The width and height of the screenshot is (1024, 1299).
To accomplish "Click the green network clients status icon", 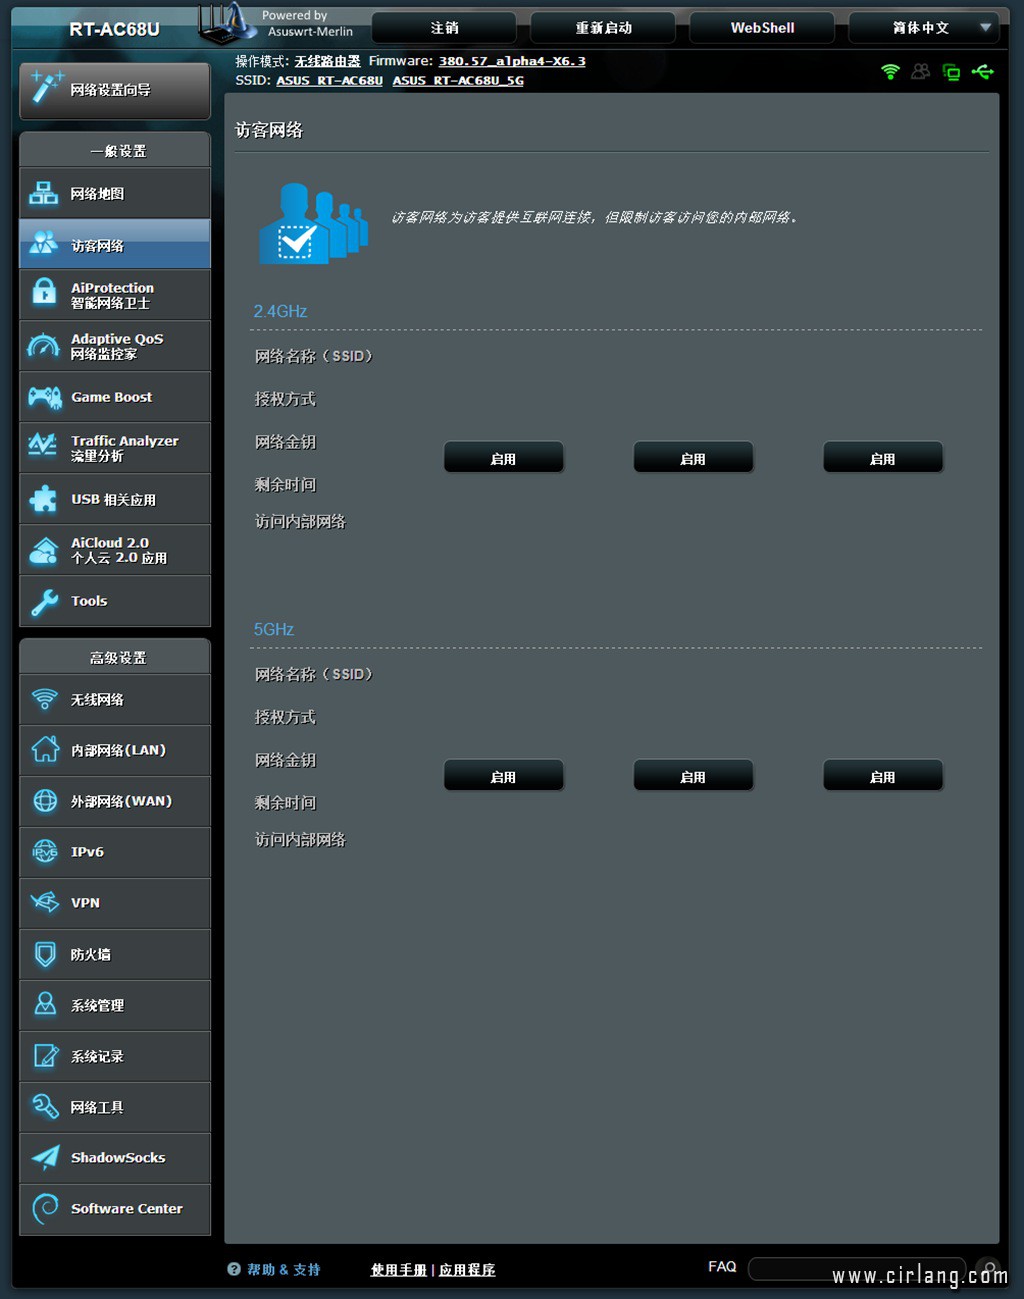I will tap(951, 72).
